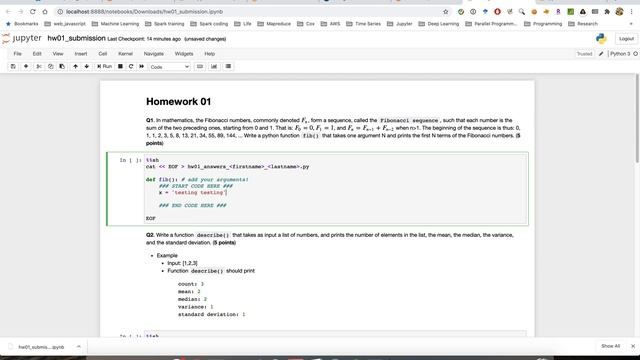Go to the browser home page icon
640x360 pixels.
point(45,12)
